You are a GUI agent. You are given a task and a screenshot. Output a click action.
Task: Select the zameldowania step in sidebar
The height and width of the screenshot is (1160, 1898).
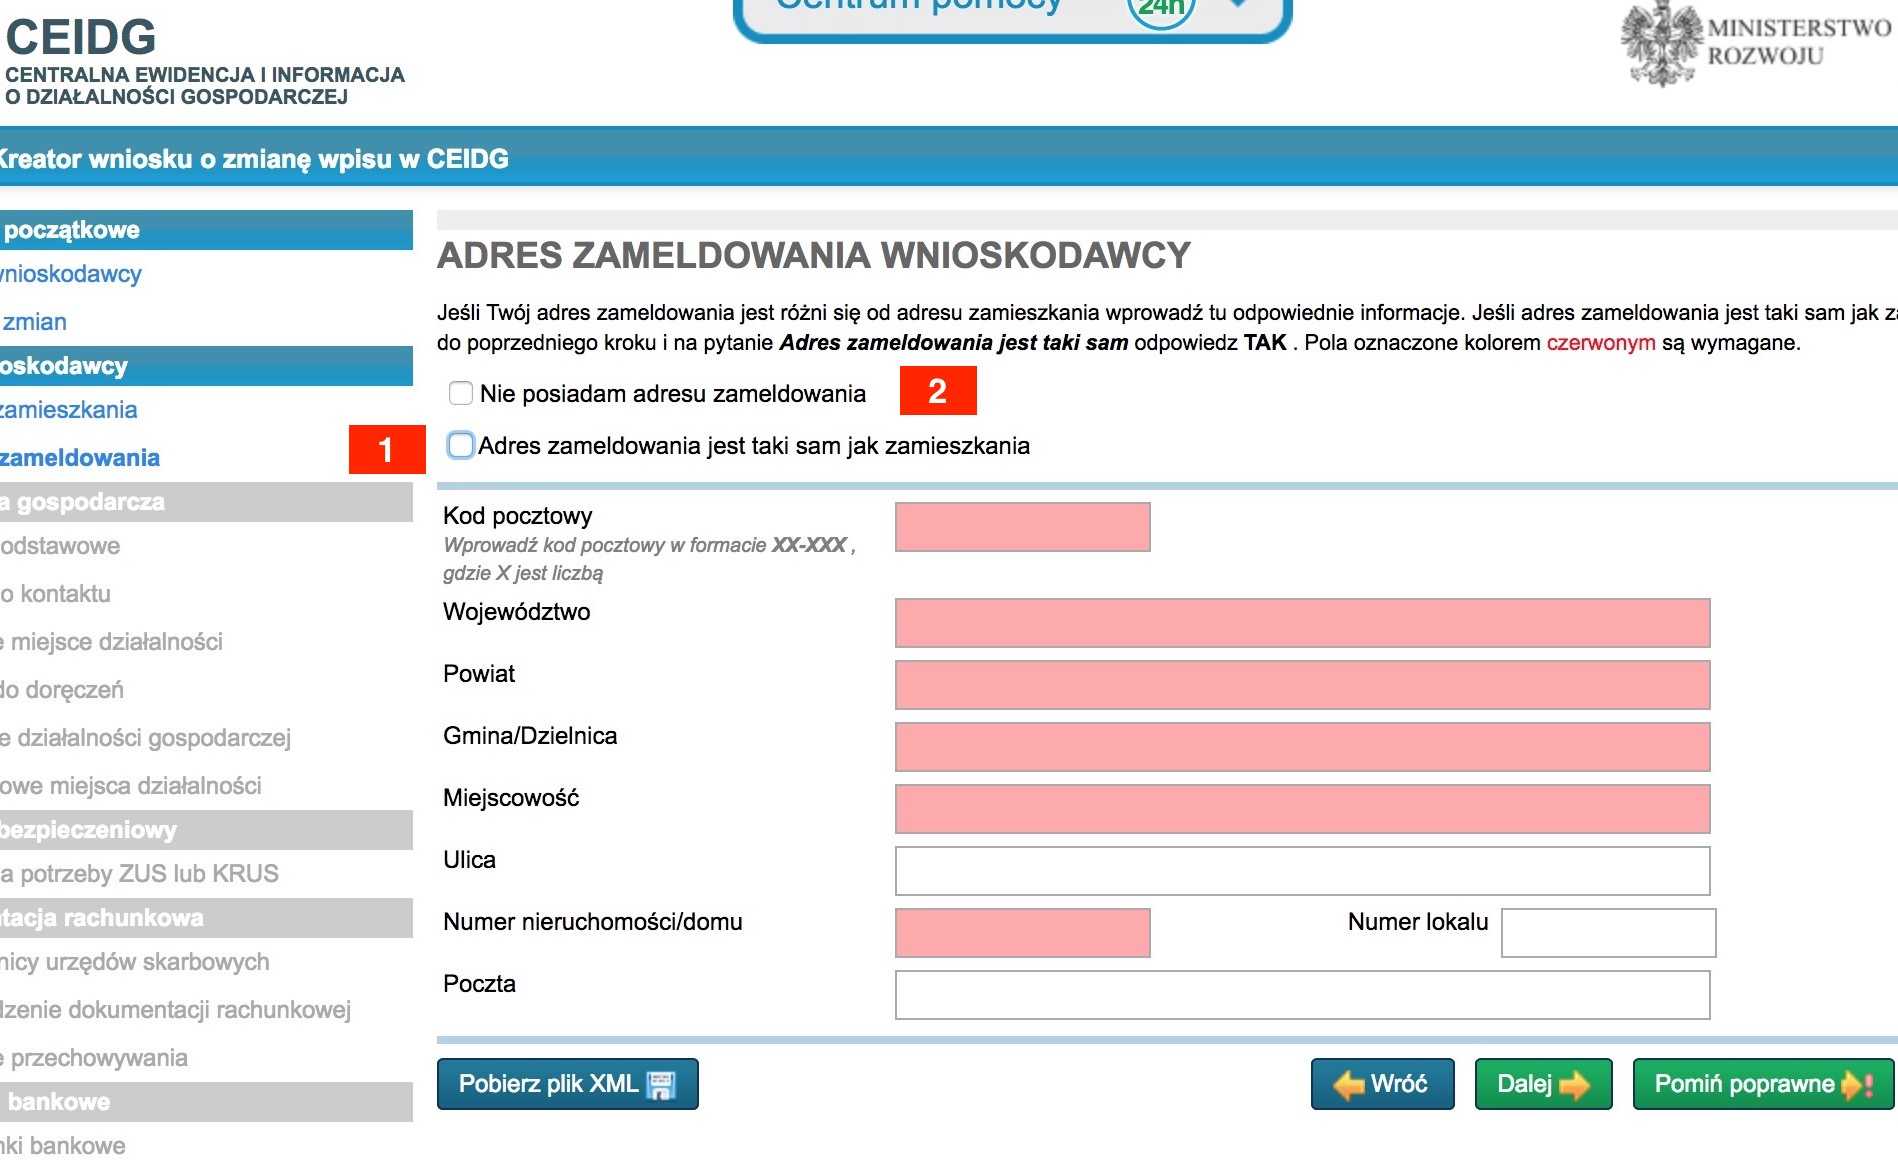click(80, 458)
